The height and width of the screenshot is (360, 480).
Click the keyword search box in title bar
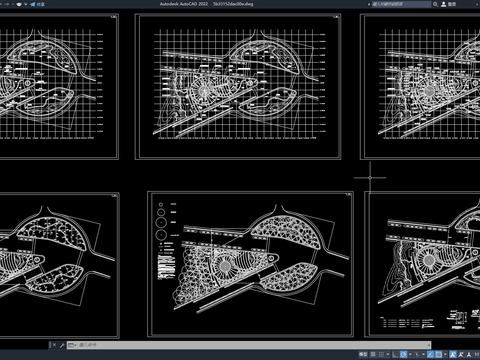[x=401, y=4]
